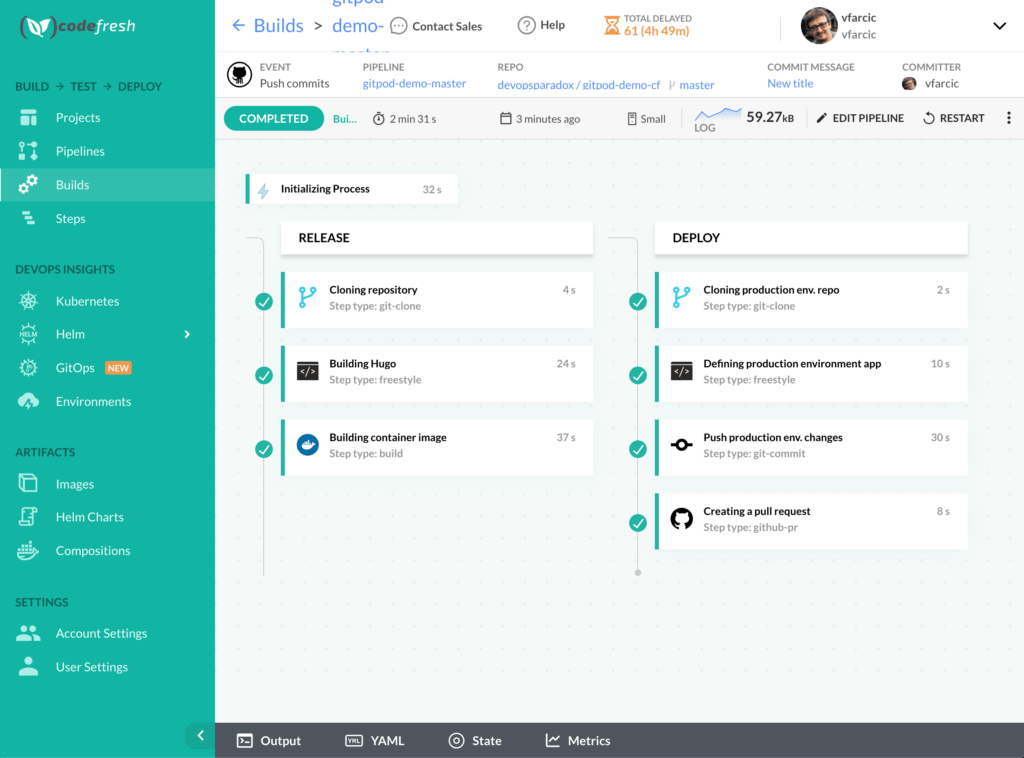The image size is (1024, 758).
Task: Click the truncated Bui... link
Action: [x=345, y=119]
